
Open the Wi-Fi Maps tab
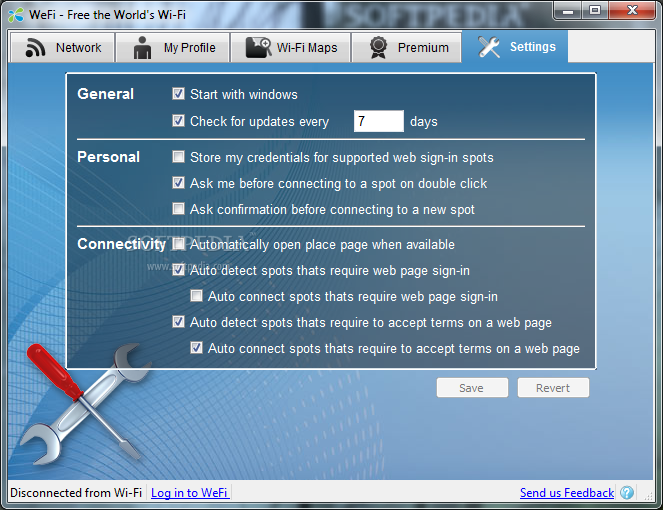coord(290,47)
